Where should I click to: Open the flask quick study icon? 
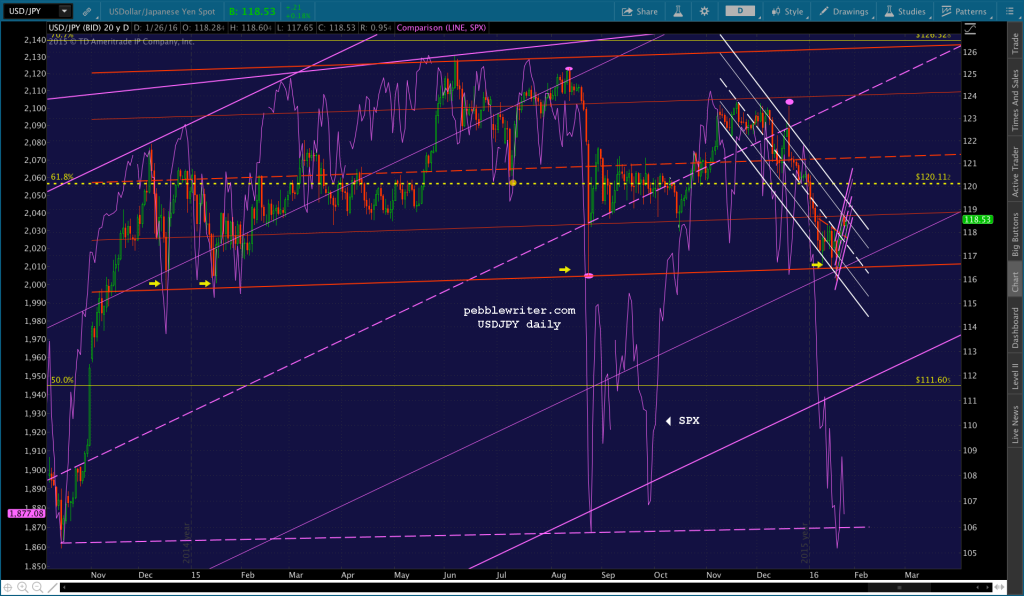[679, 11]
